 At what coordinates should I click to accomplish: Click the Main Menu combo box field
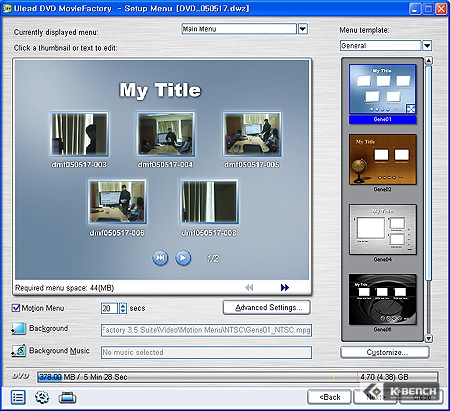point(239,29)
